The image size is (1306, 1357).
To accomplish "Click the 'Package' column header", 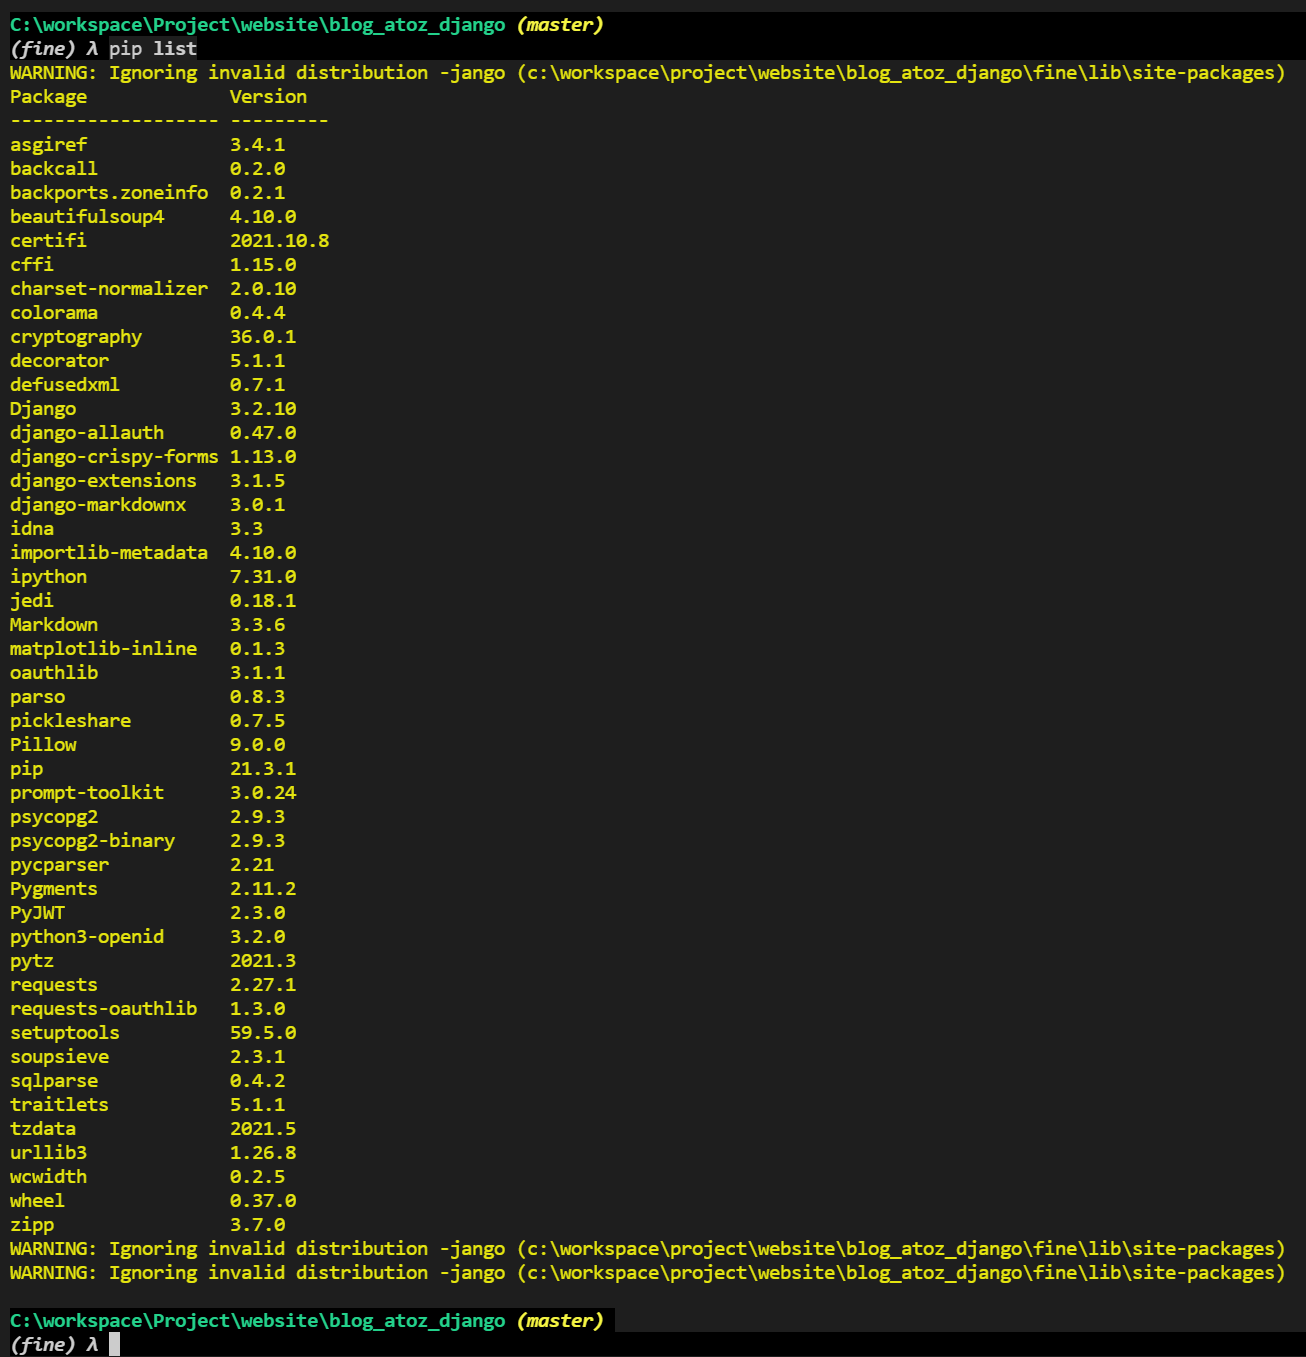I will click(x=48, y=97).
